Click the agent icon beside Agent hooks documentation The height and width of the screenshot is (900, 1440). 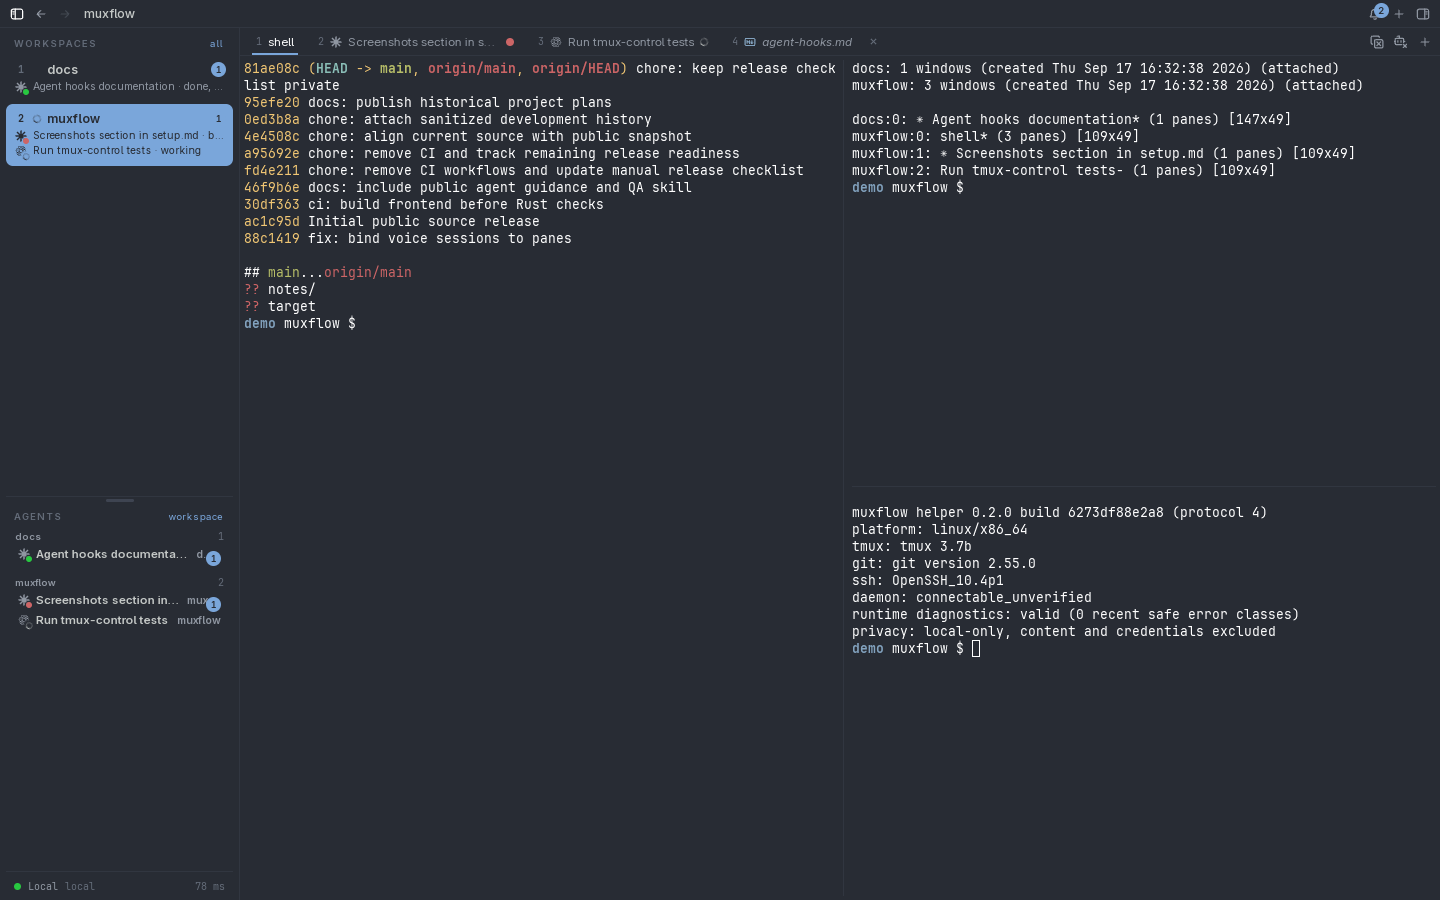click(x=24, y=555)
